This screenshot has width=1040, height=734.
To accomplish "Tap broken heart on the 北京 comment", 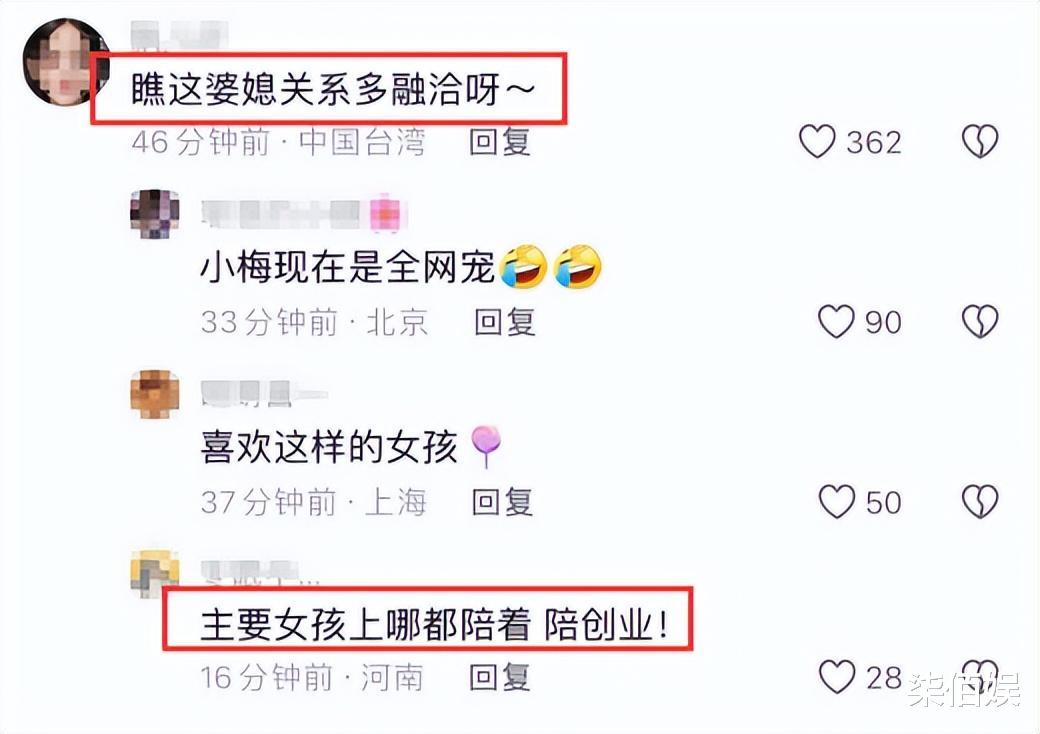I will tap(980, 322).
